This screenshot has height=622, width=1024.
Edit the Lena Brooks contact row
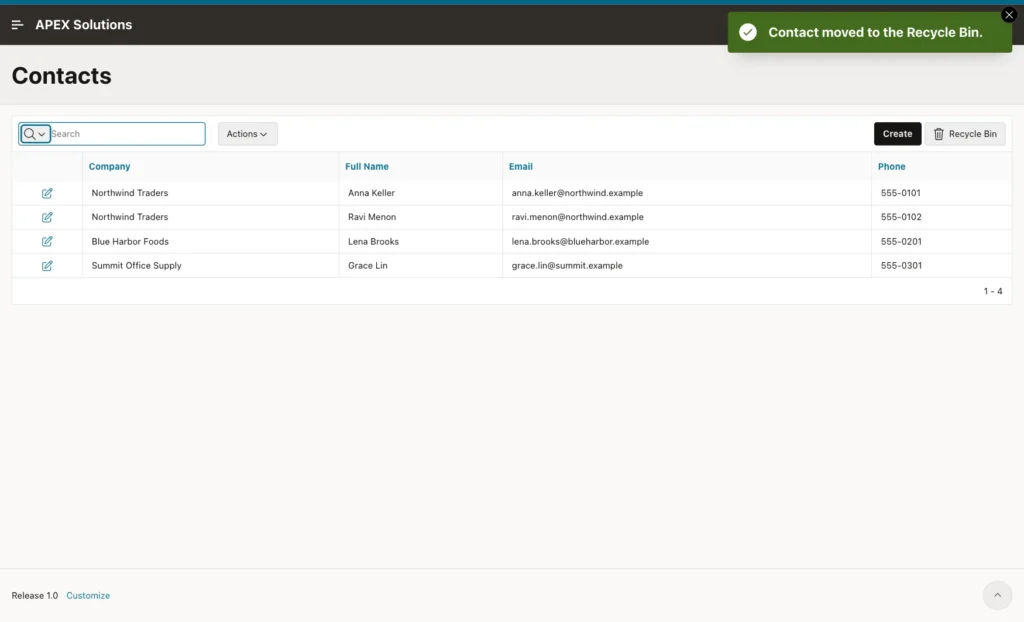tap(47, 242)
